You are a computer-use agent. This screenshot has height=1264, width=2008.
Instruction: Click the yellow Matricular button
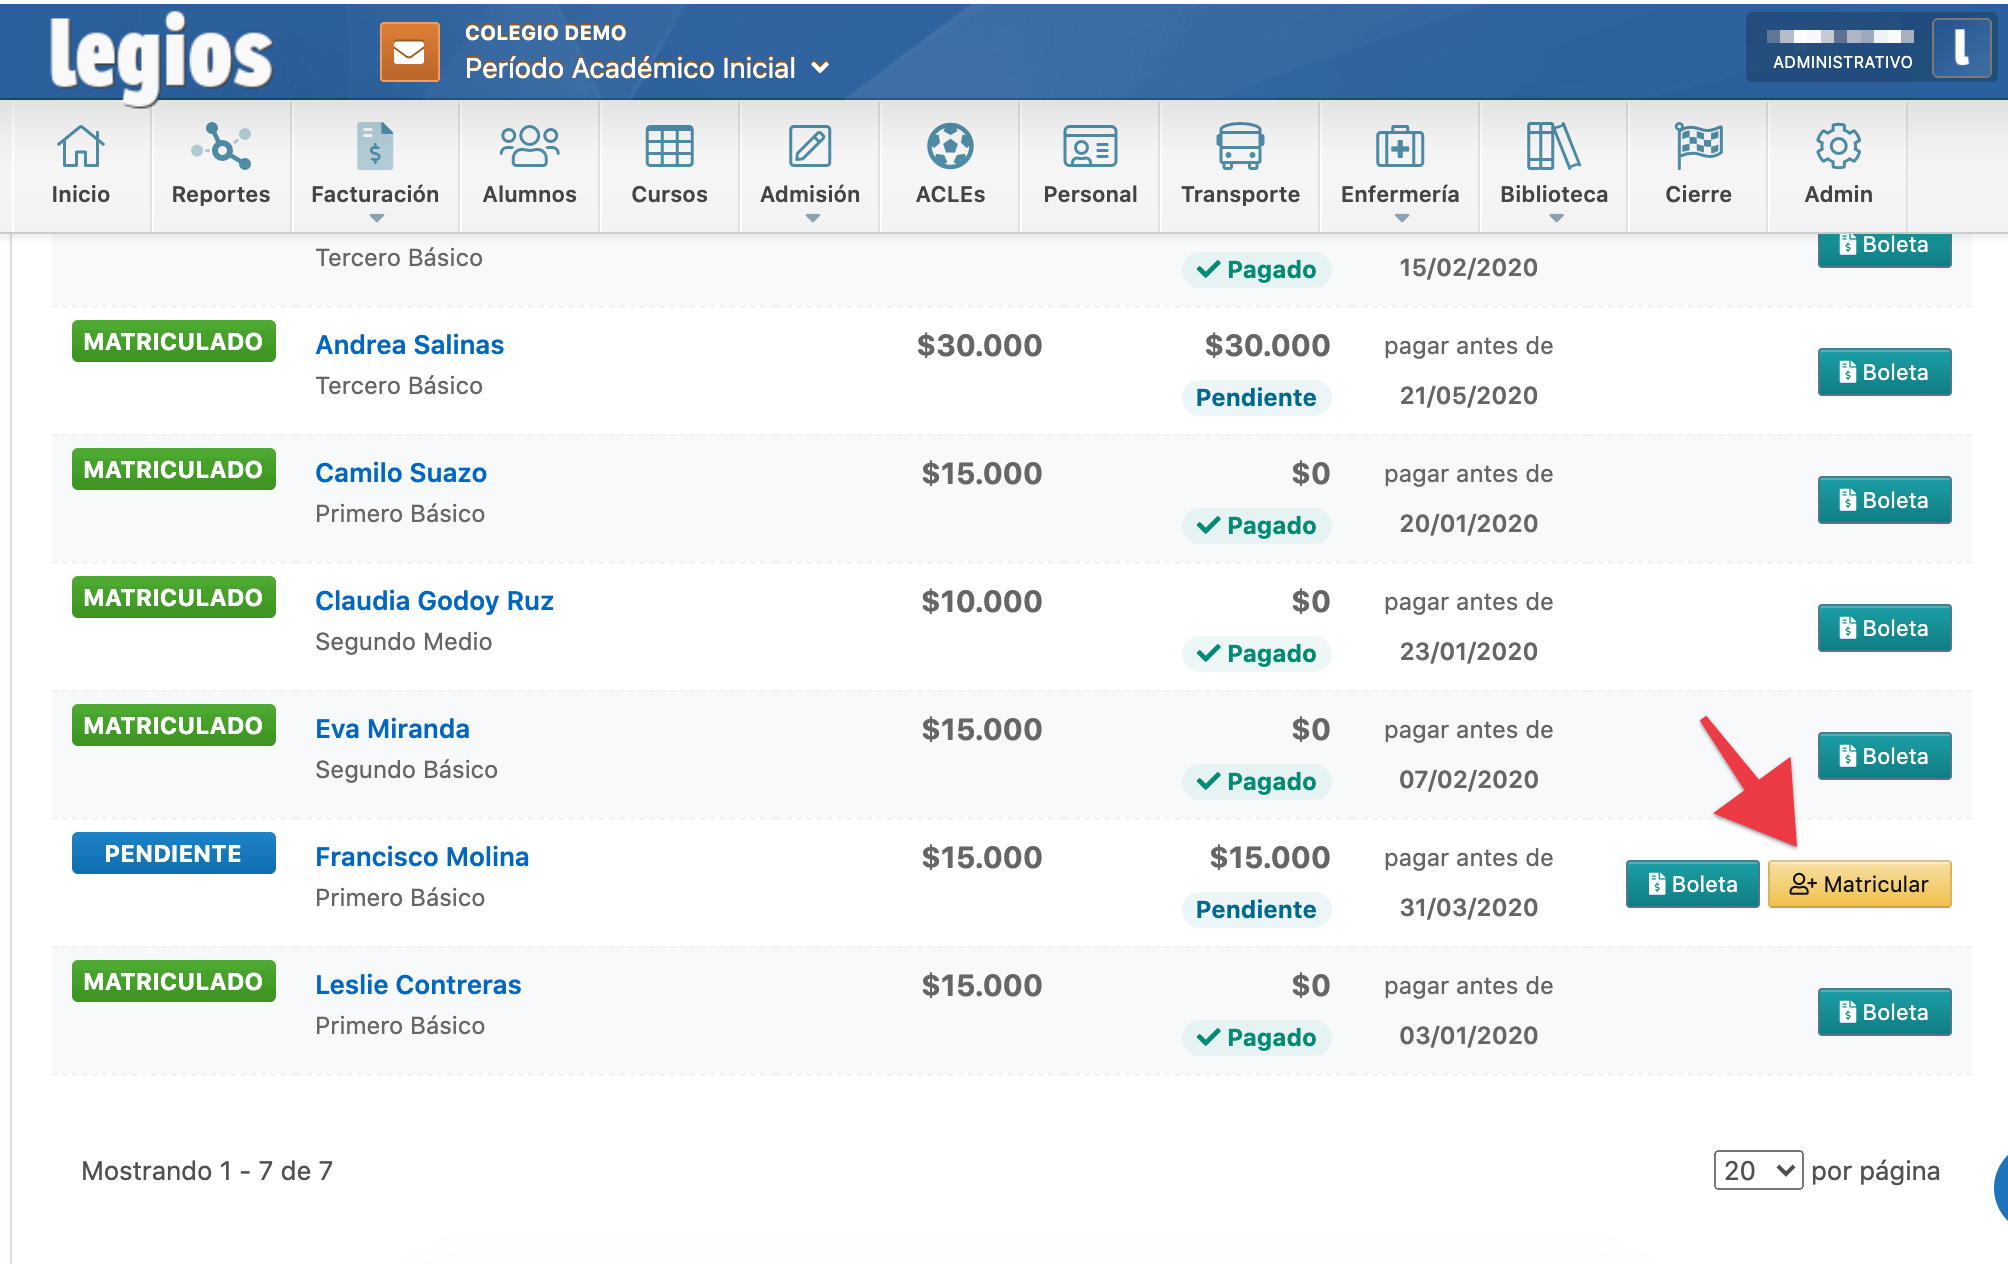[1859, 884]
